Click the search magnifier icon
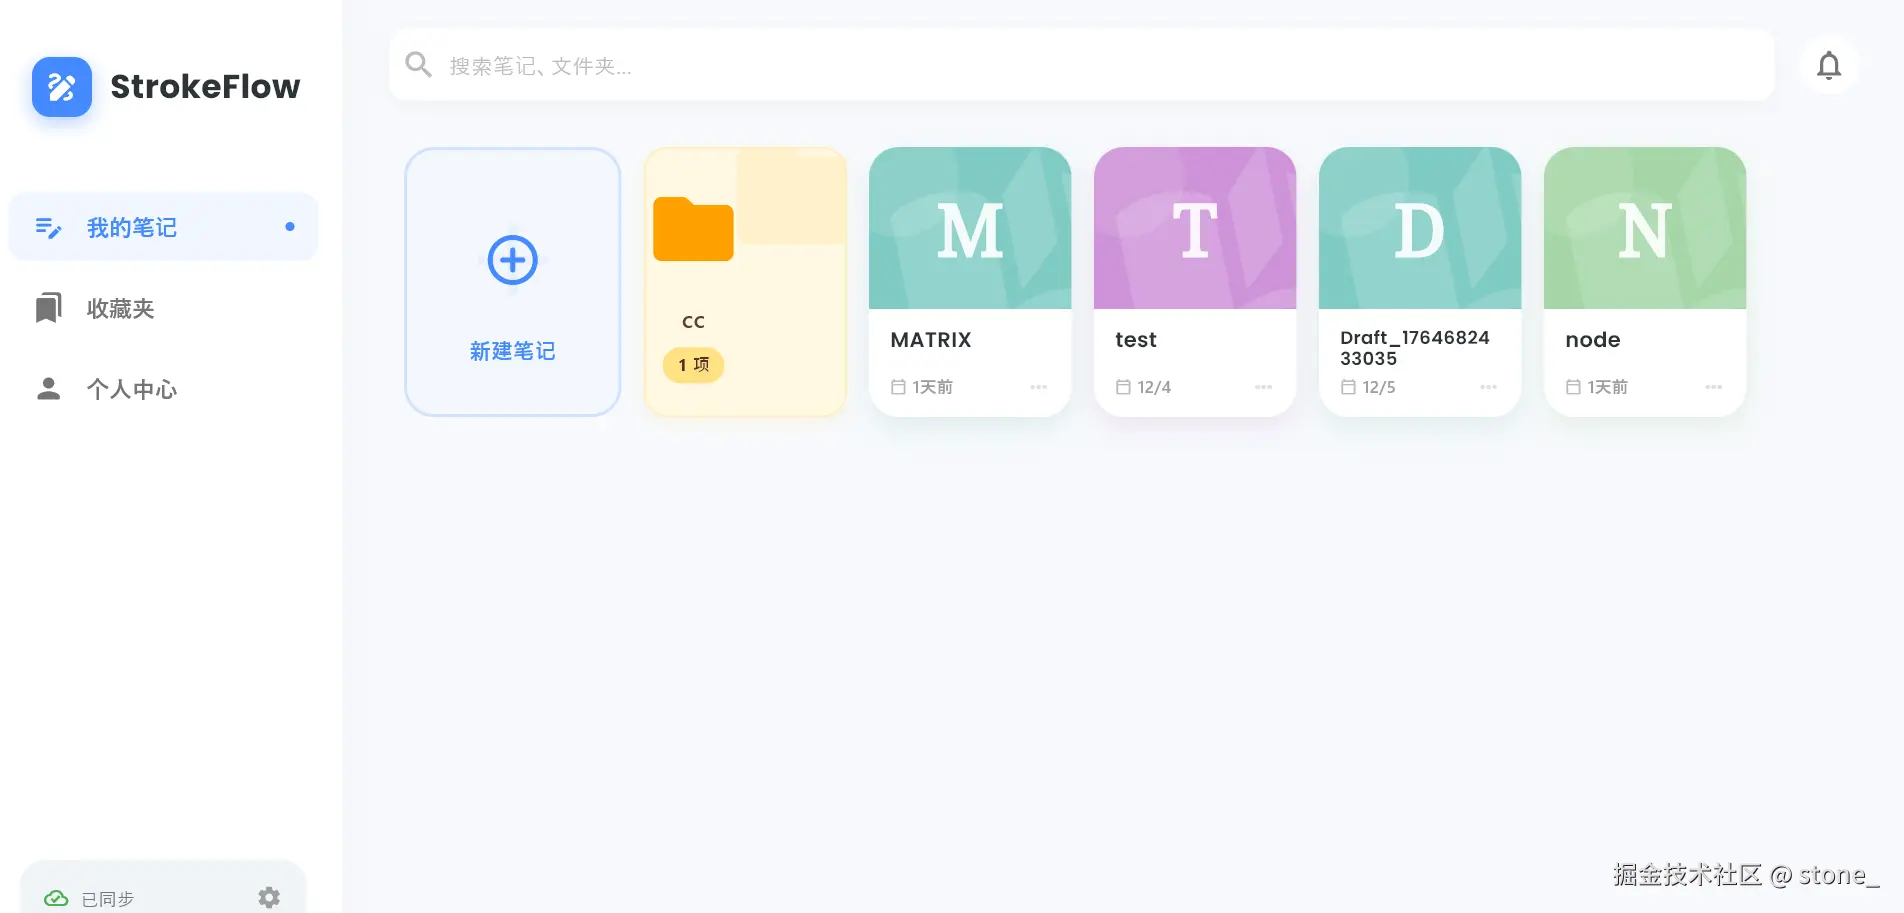The image size is (1904, 913). pyautogui.click(x=418, y=65)
